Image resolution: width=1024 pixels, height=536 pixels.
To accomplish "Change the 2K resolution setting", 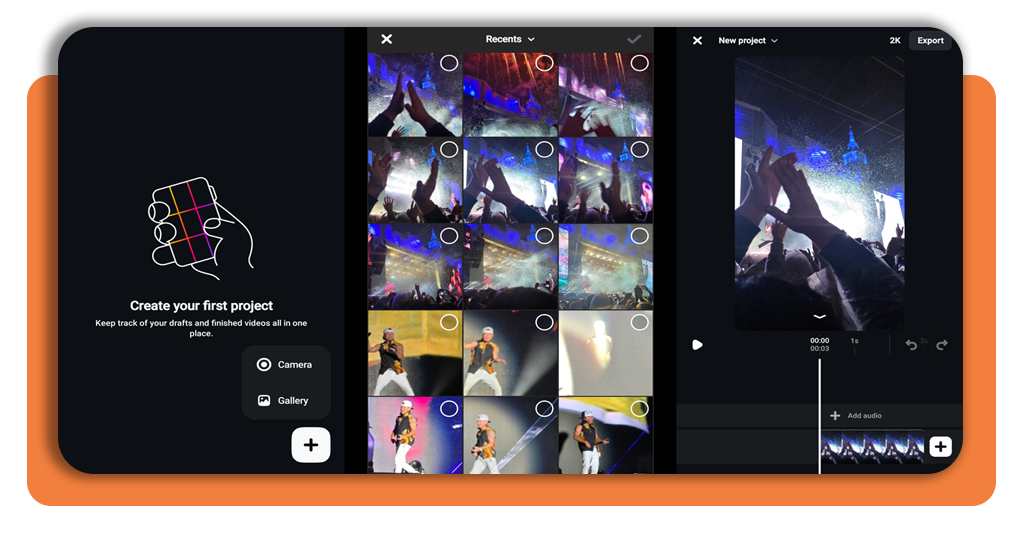I will tap(895, 41).
